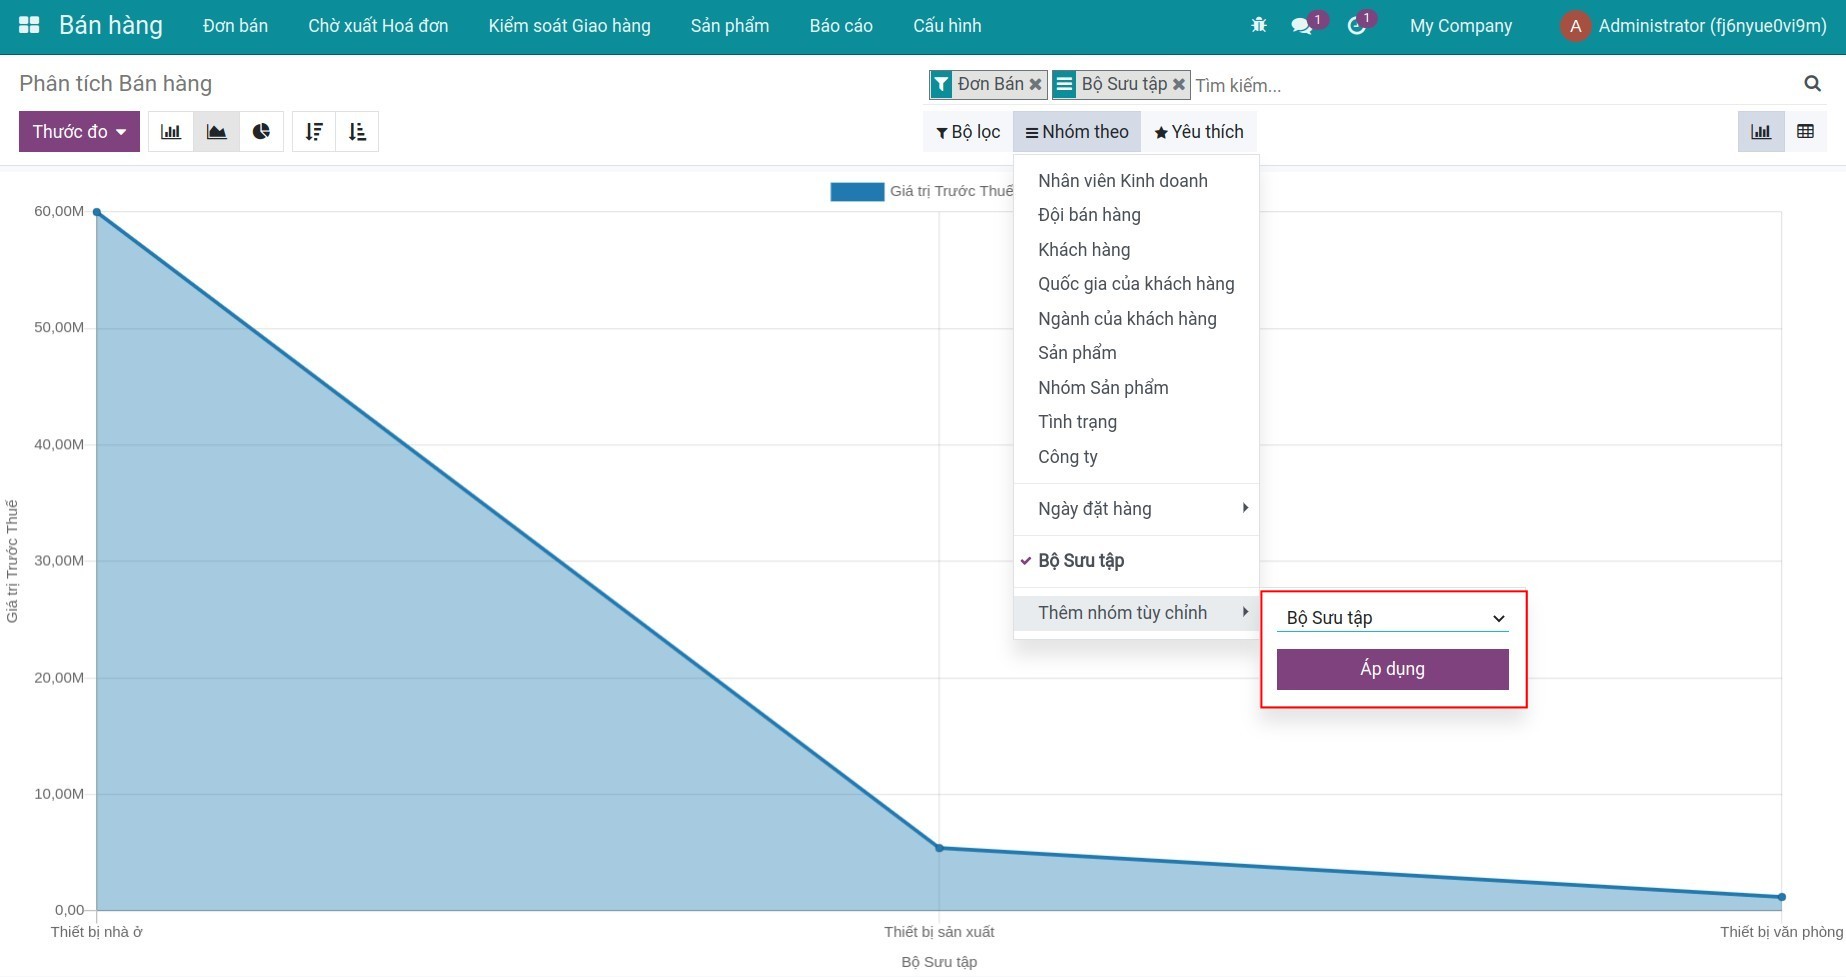Open the Bộ Sưu tập custom group select
Image resolution: width=1846 pixels, height=977 pixels.
click(x=1392, y=618)
